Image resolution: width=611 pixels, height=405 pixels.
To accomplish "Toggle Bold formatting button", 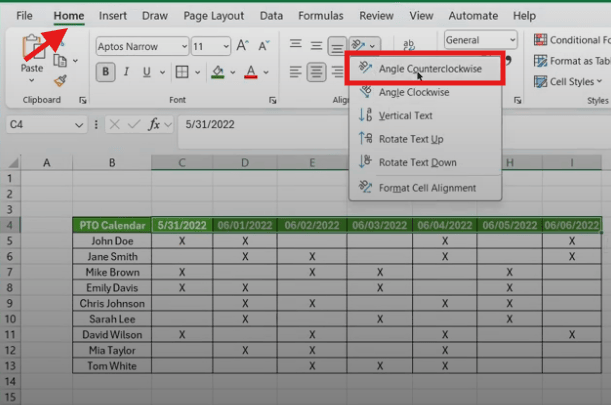I will click(106, 72).
